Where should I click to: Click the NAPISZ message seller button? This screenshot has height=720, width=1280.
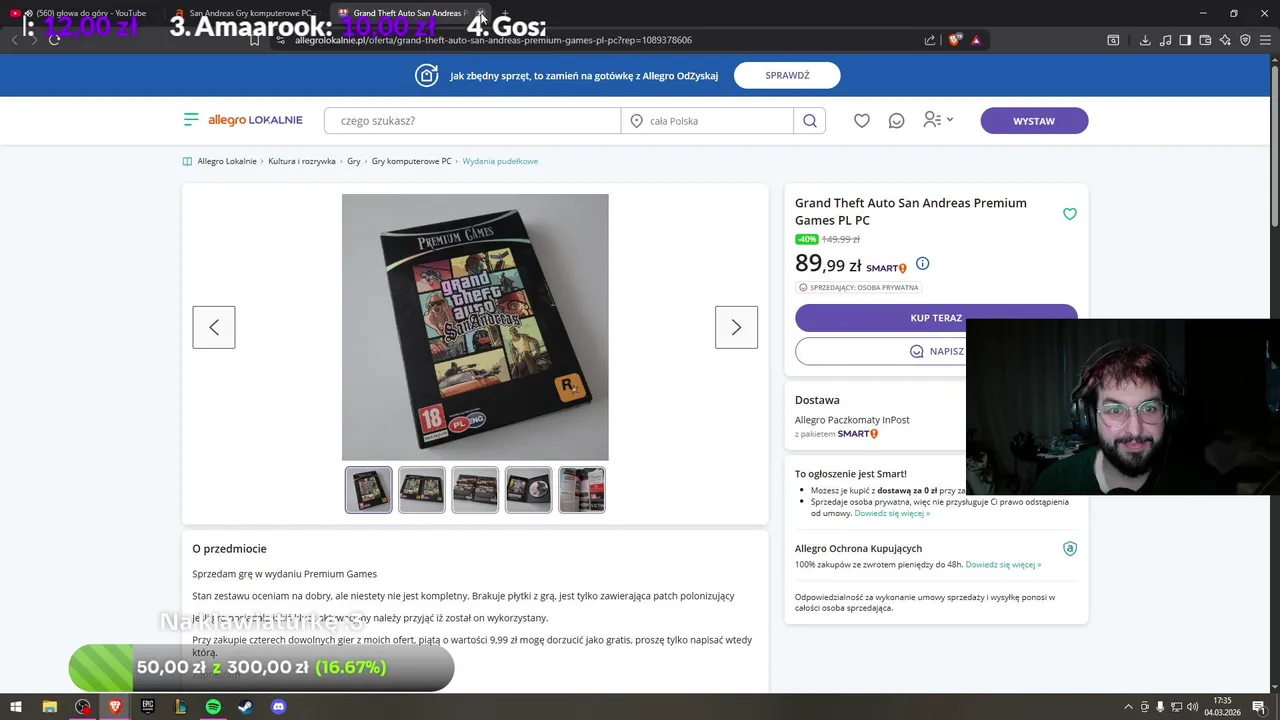tap(936, 351)
